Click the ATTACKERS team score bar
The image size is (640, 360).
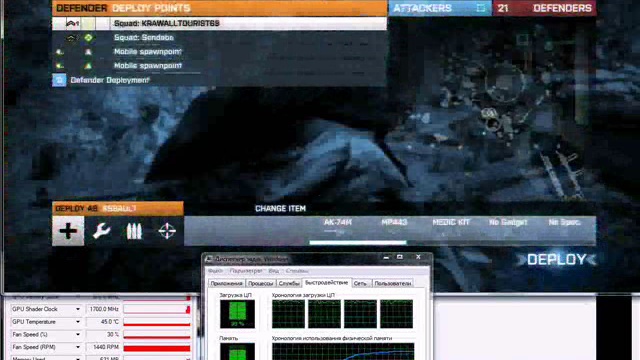point(440,8)
